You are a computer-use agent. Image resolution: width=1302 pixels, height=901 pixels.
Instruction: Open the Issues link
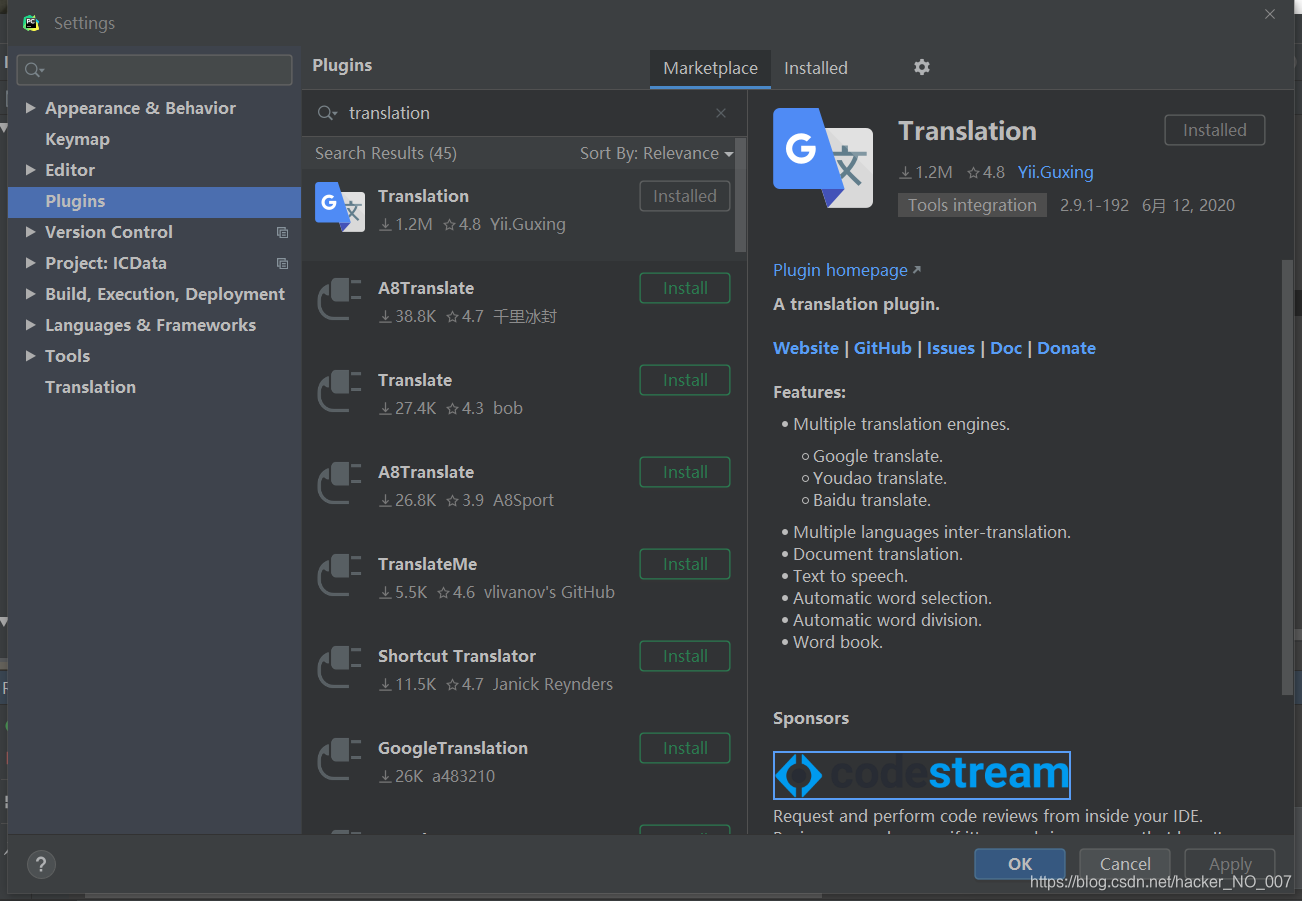click(951, 348)
